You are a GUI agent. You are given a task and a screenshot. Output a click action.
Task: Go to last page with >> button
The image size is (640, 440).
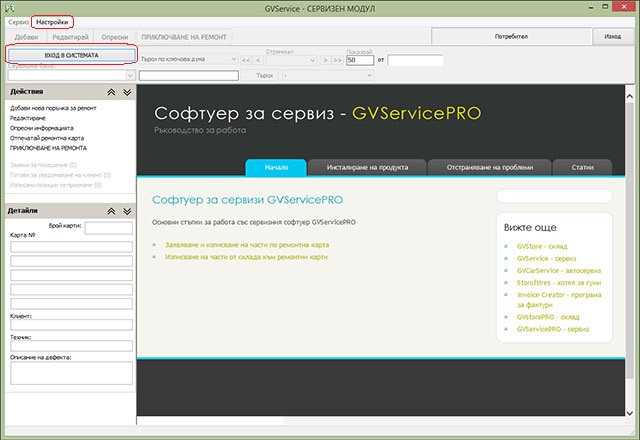(337, 60)
